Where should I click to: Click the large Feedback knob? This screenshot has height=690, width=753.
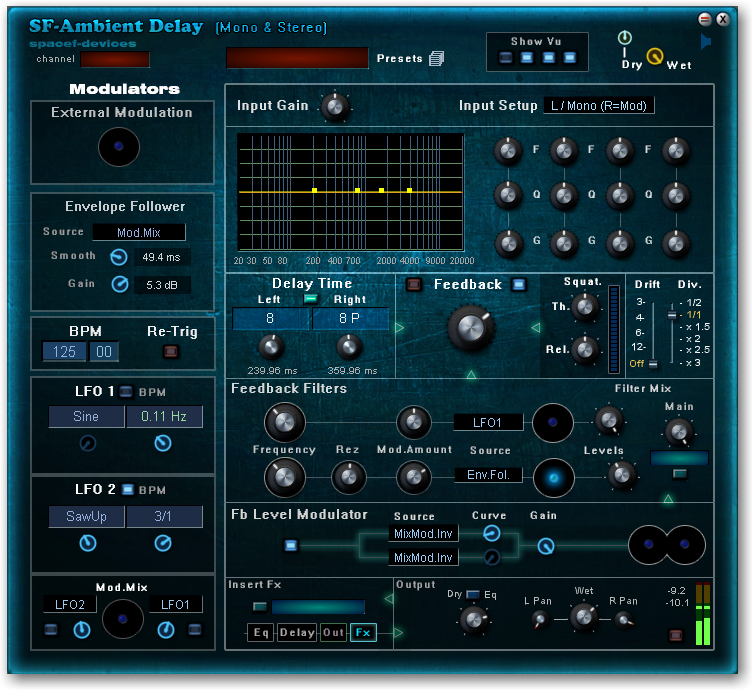(x=471, y=328)
